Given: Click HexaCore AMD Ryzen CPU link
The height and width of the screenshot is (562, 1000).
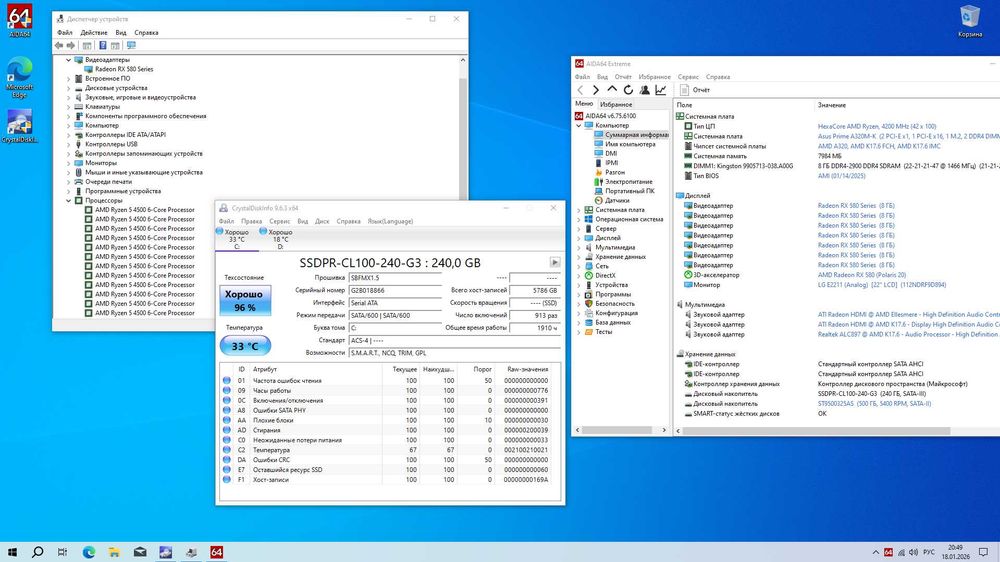Looking at the screenshot, I should [877, 126].
